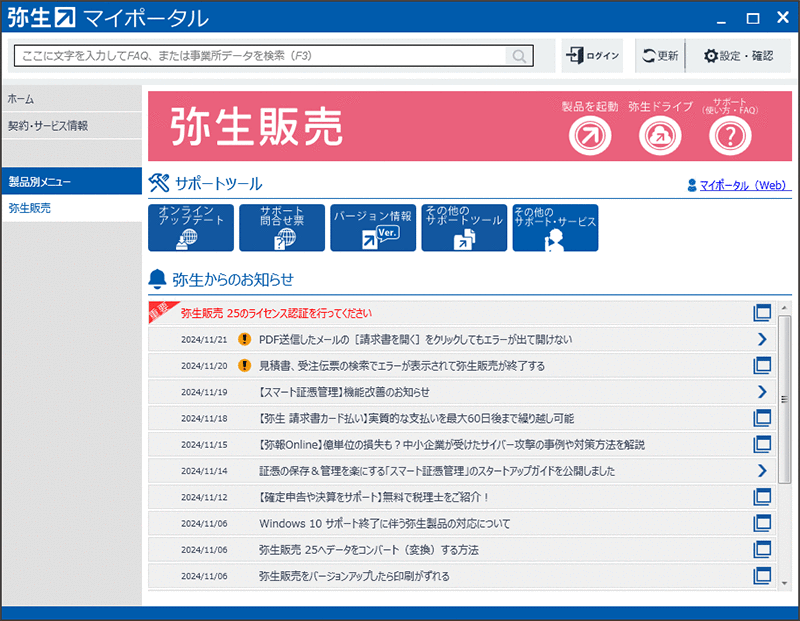Image resolution: width=800 pixels, height=621 pixels.
Task: Open the サポート問合せ票 tool
Action: 282,228
